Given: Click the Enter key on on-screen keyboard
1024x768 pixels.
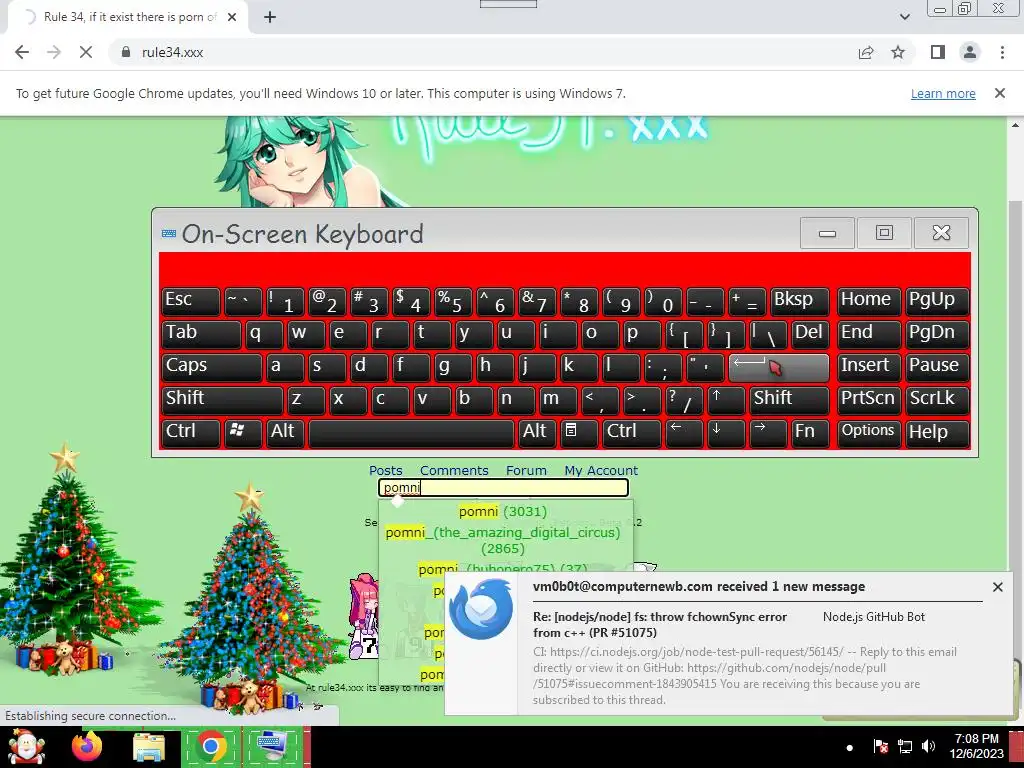Looking at the screenshot, I should click(778, 366).
